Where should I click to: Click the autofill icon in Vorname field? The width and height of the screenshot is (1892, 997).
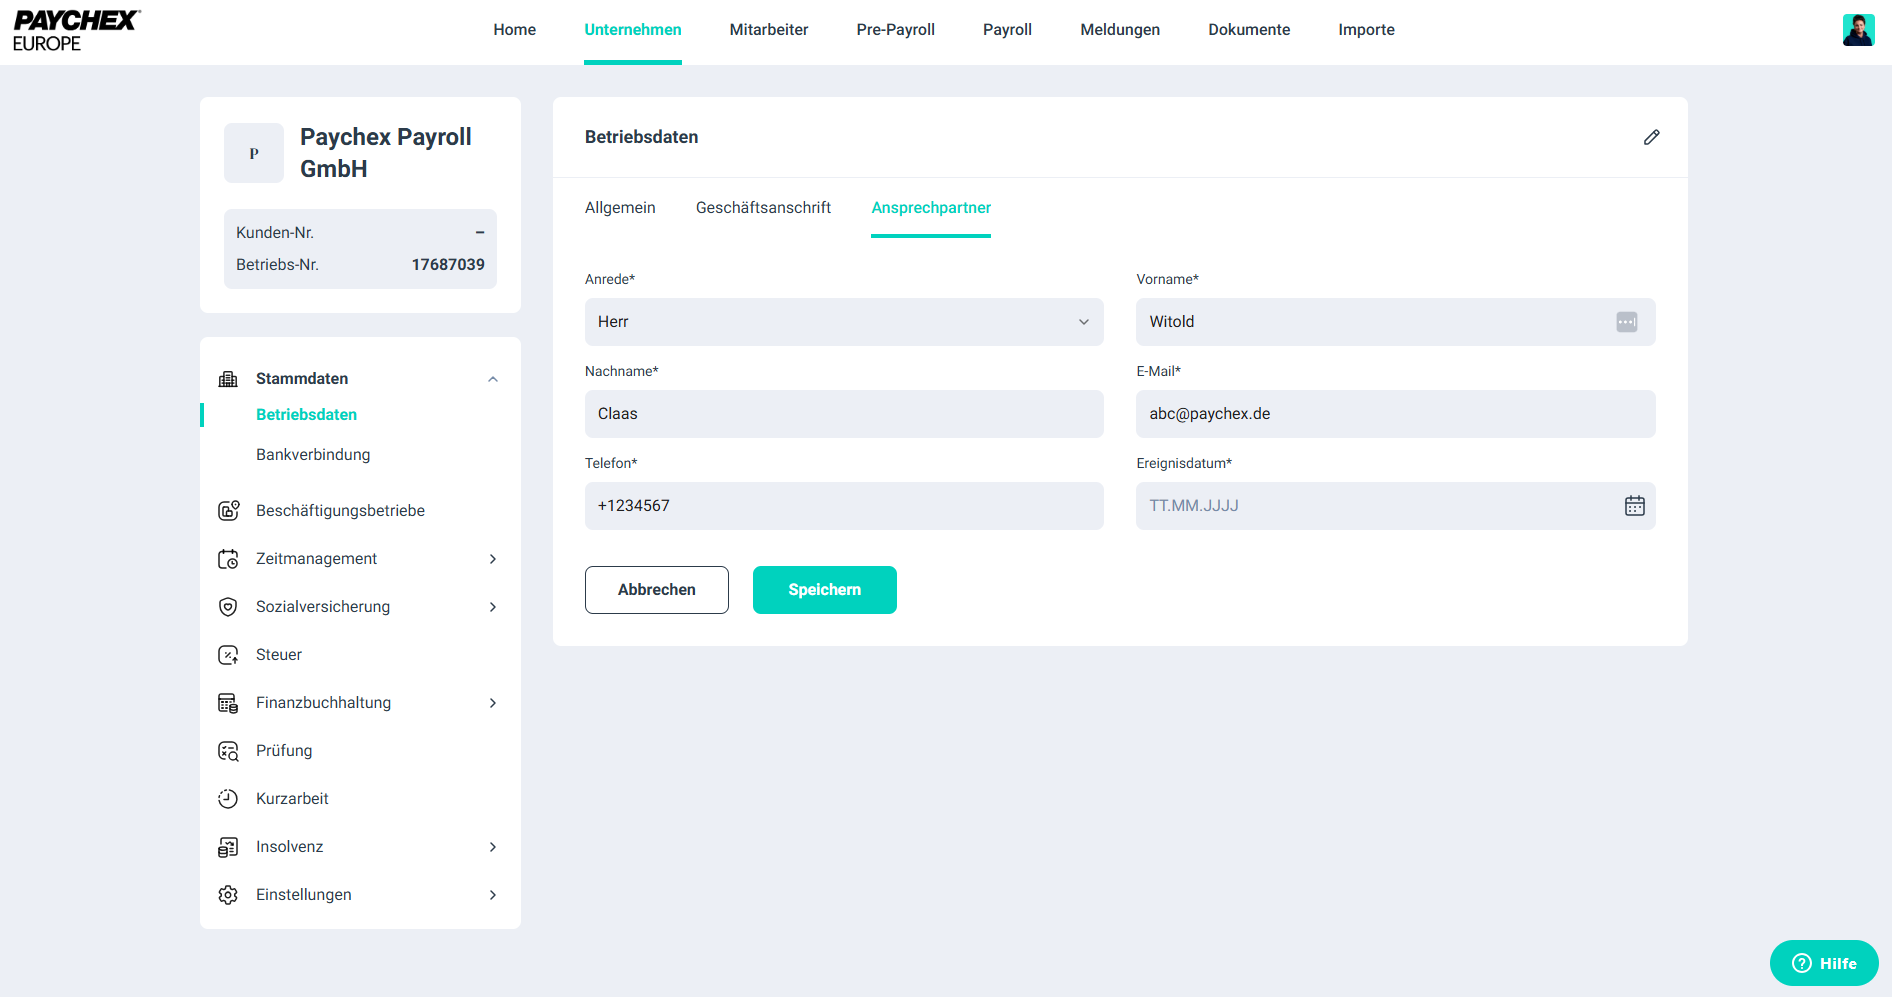click(1626, 322)
